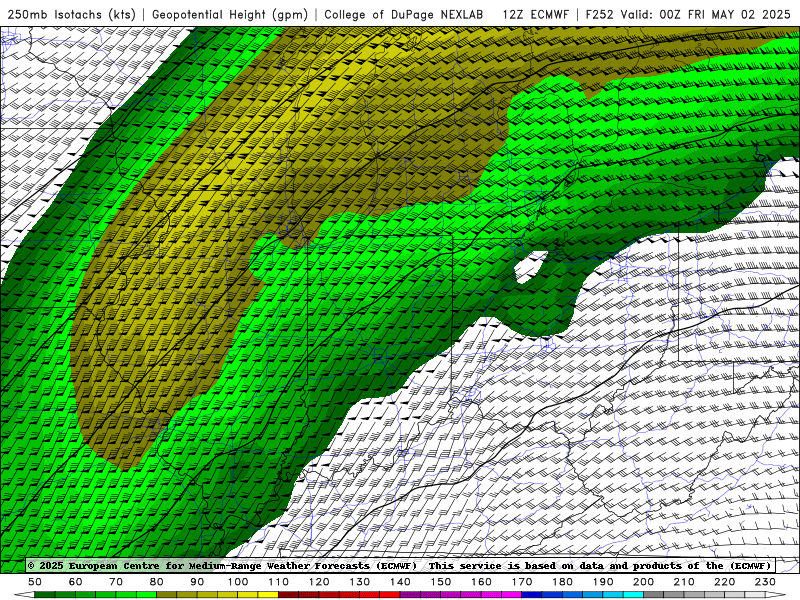
Task: Click the 'Geopotential Height (gpm)' header label
Action: [230, 14]
